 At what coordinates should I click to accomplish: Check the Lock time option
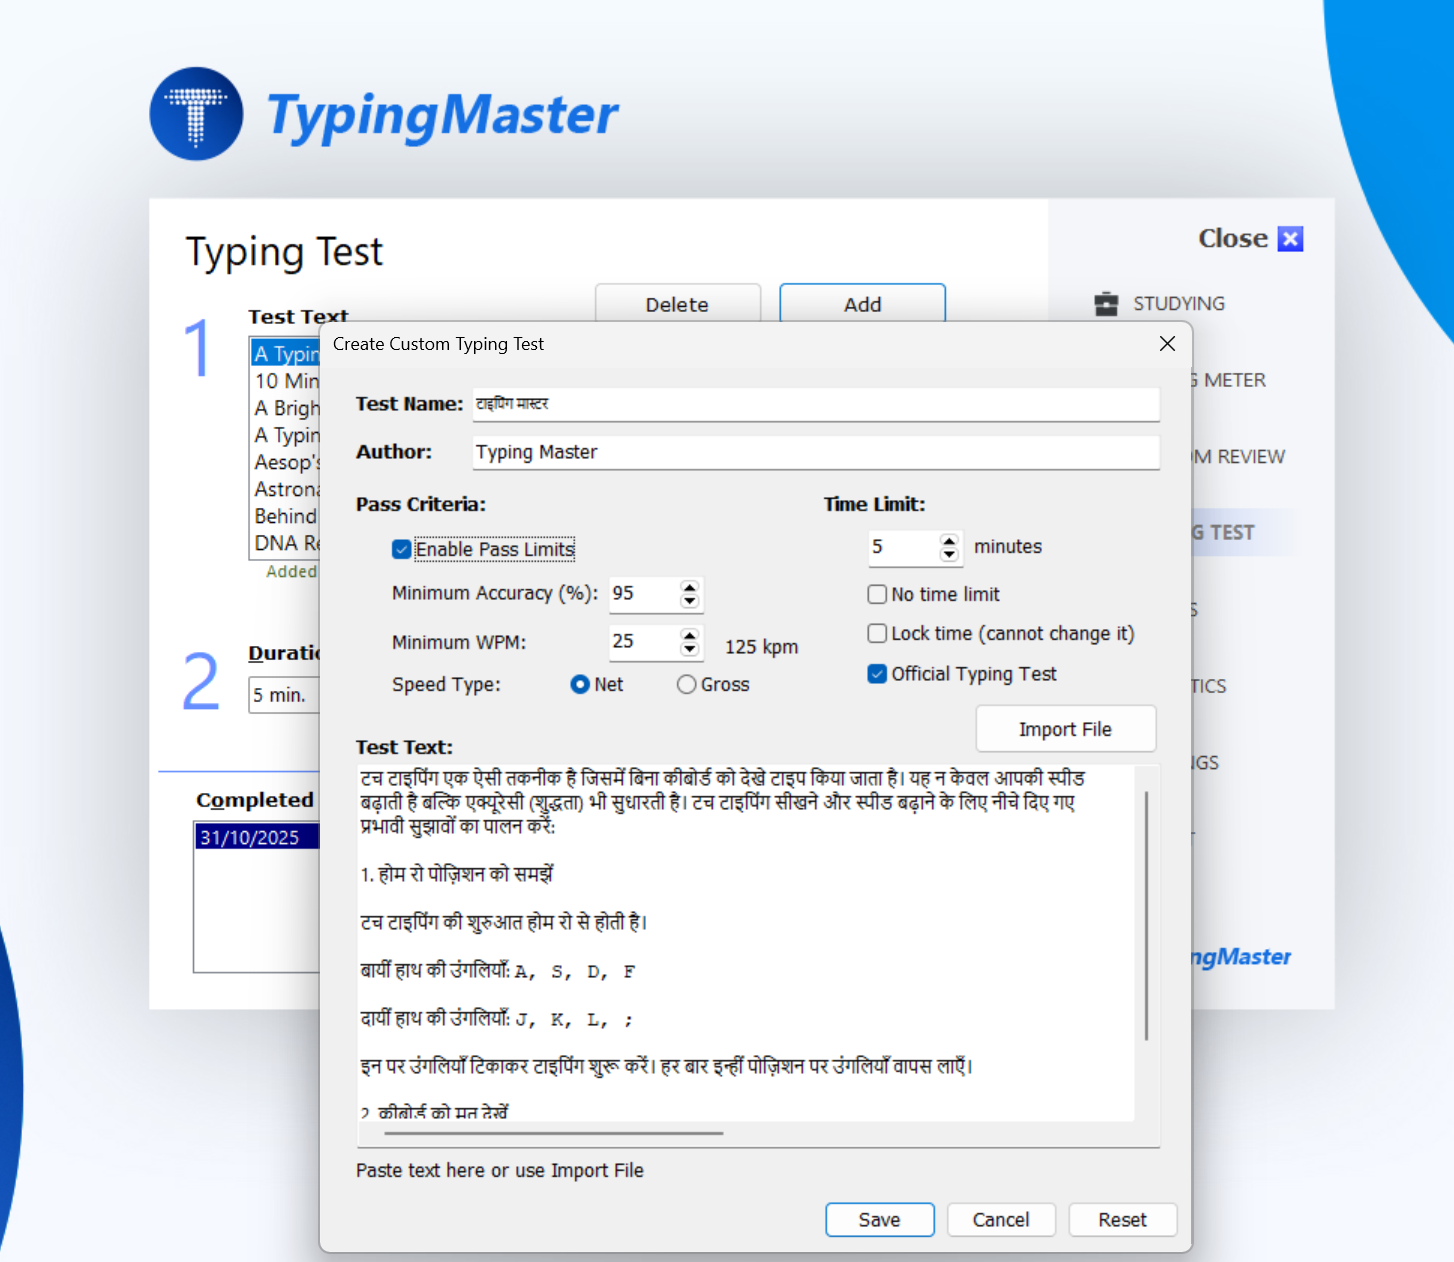(877, 633)
